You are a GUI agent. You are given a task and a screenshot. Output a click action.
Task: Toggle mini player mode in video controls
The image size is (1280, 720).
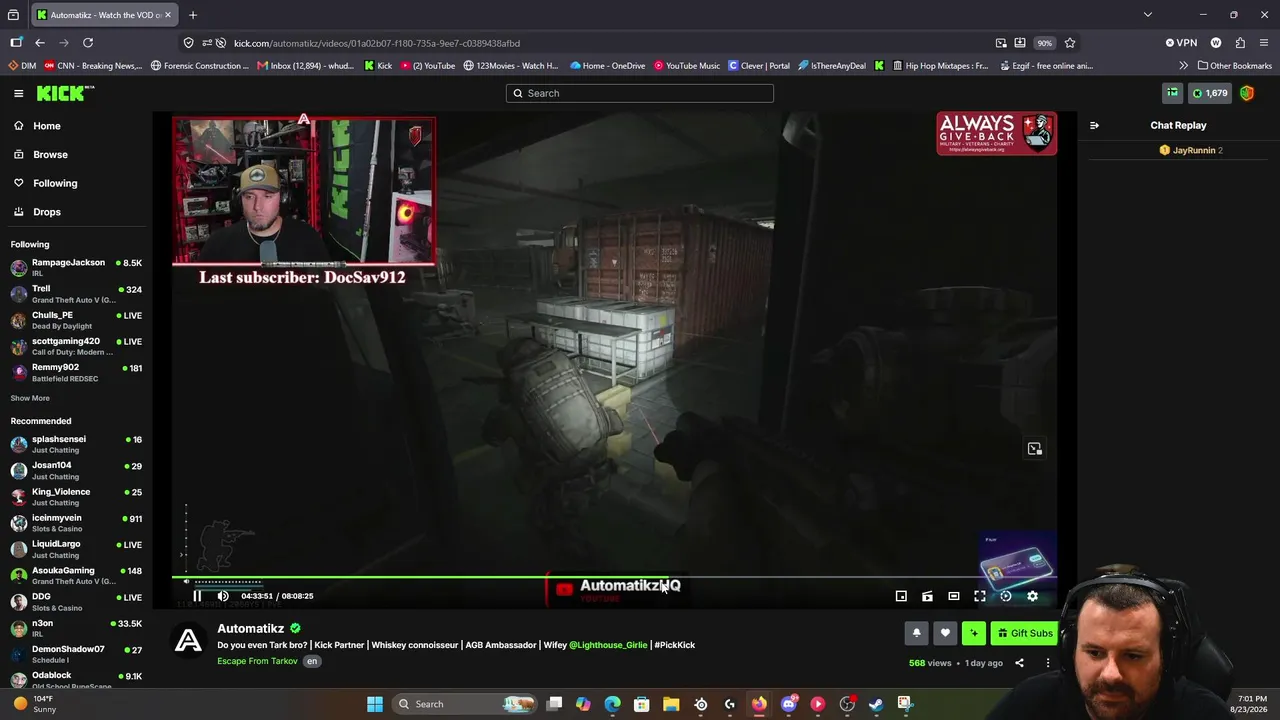tap(901, 596)
